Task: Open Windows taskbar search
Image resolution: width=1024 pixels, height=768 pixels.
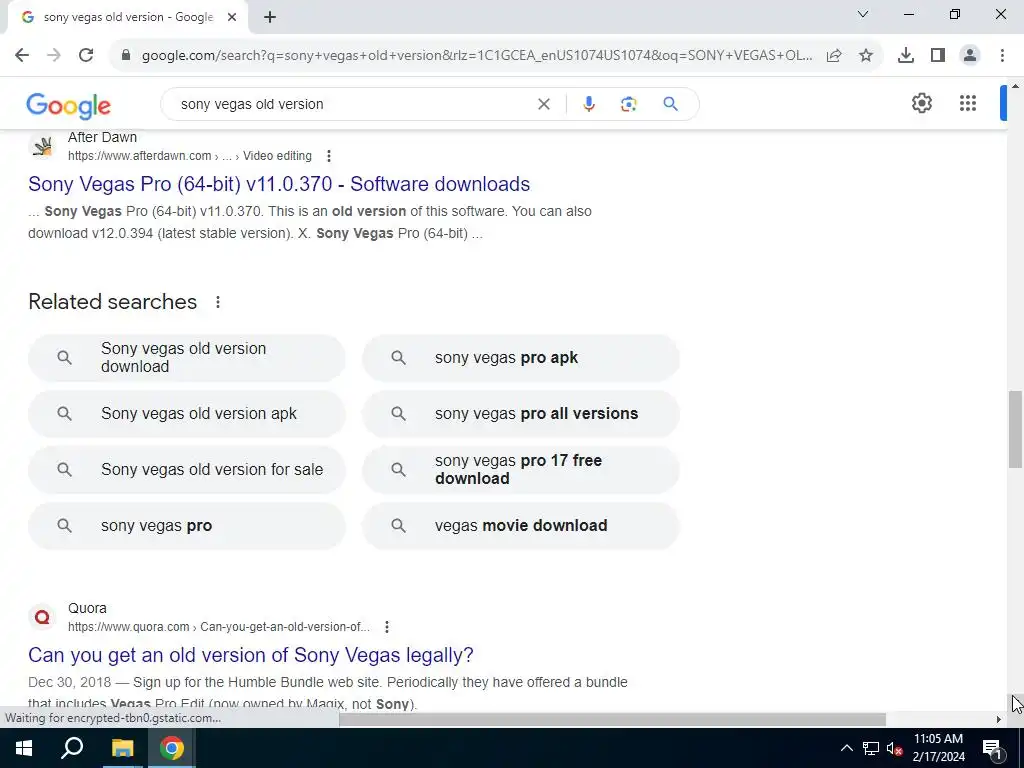Action: 72,748
